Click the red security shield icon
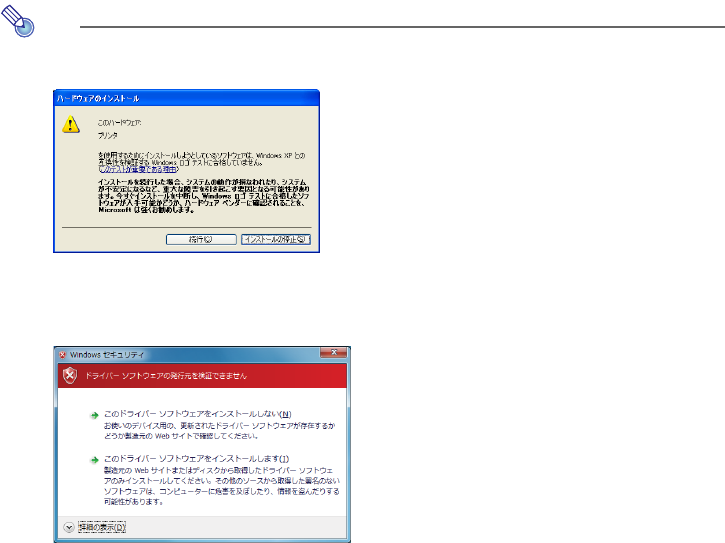Viewport: 725px width, 543px height. click(70, 375)
